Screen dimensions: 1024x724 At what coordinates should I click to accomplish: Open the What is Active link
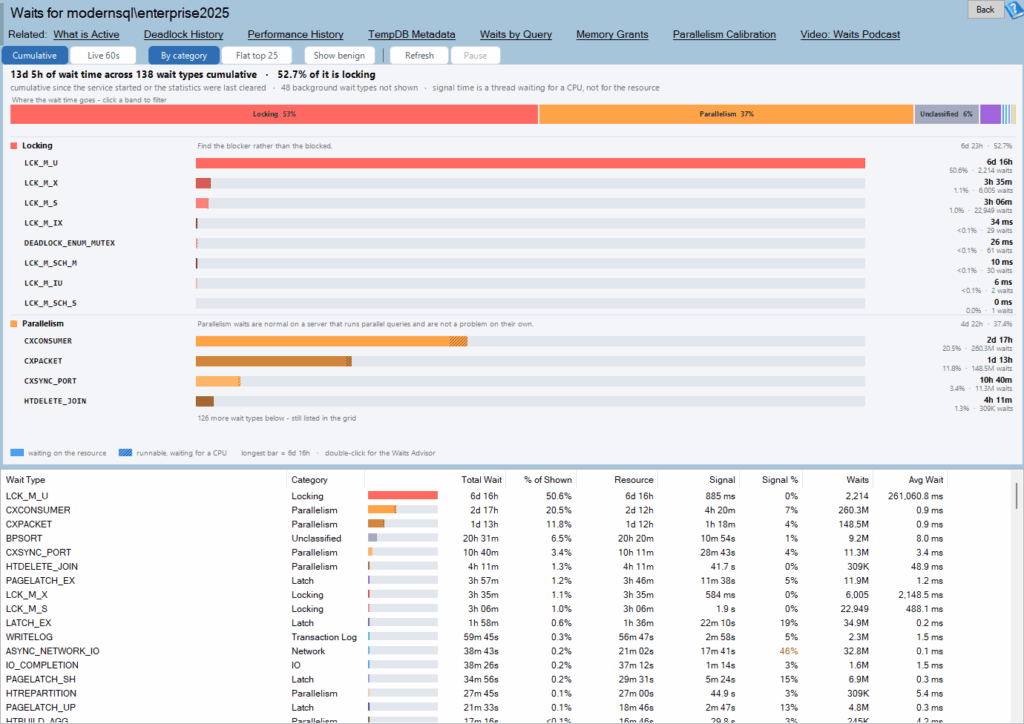(86, 35)
